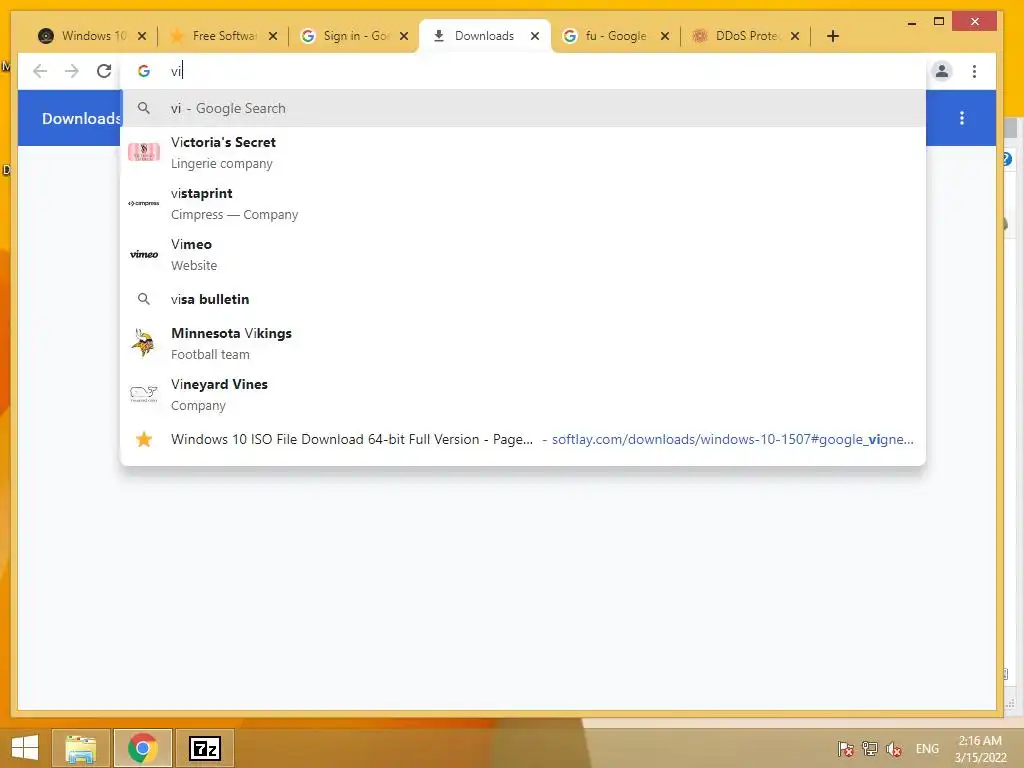Close the Free Software tab
This screenshot has width=1024, height=768.
click(273, 37)
